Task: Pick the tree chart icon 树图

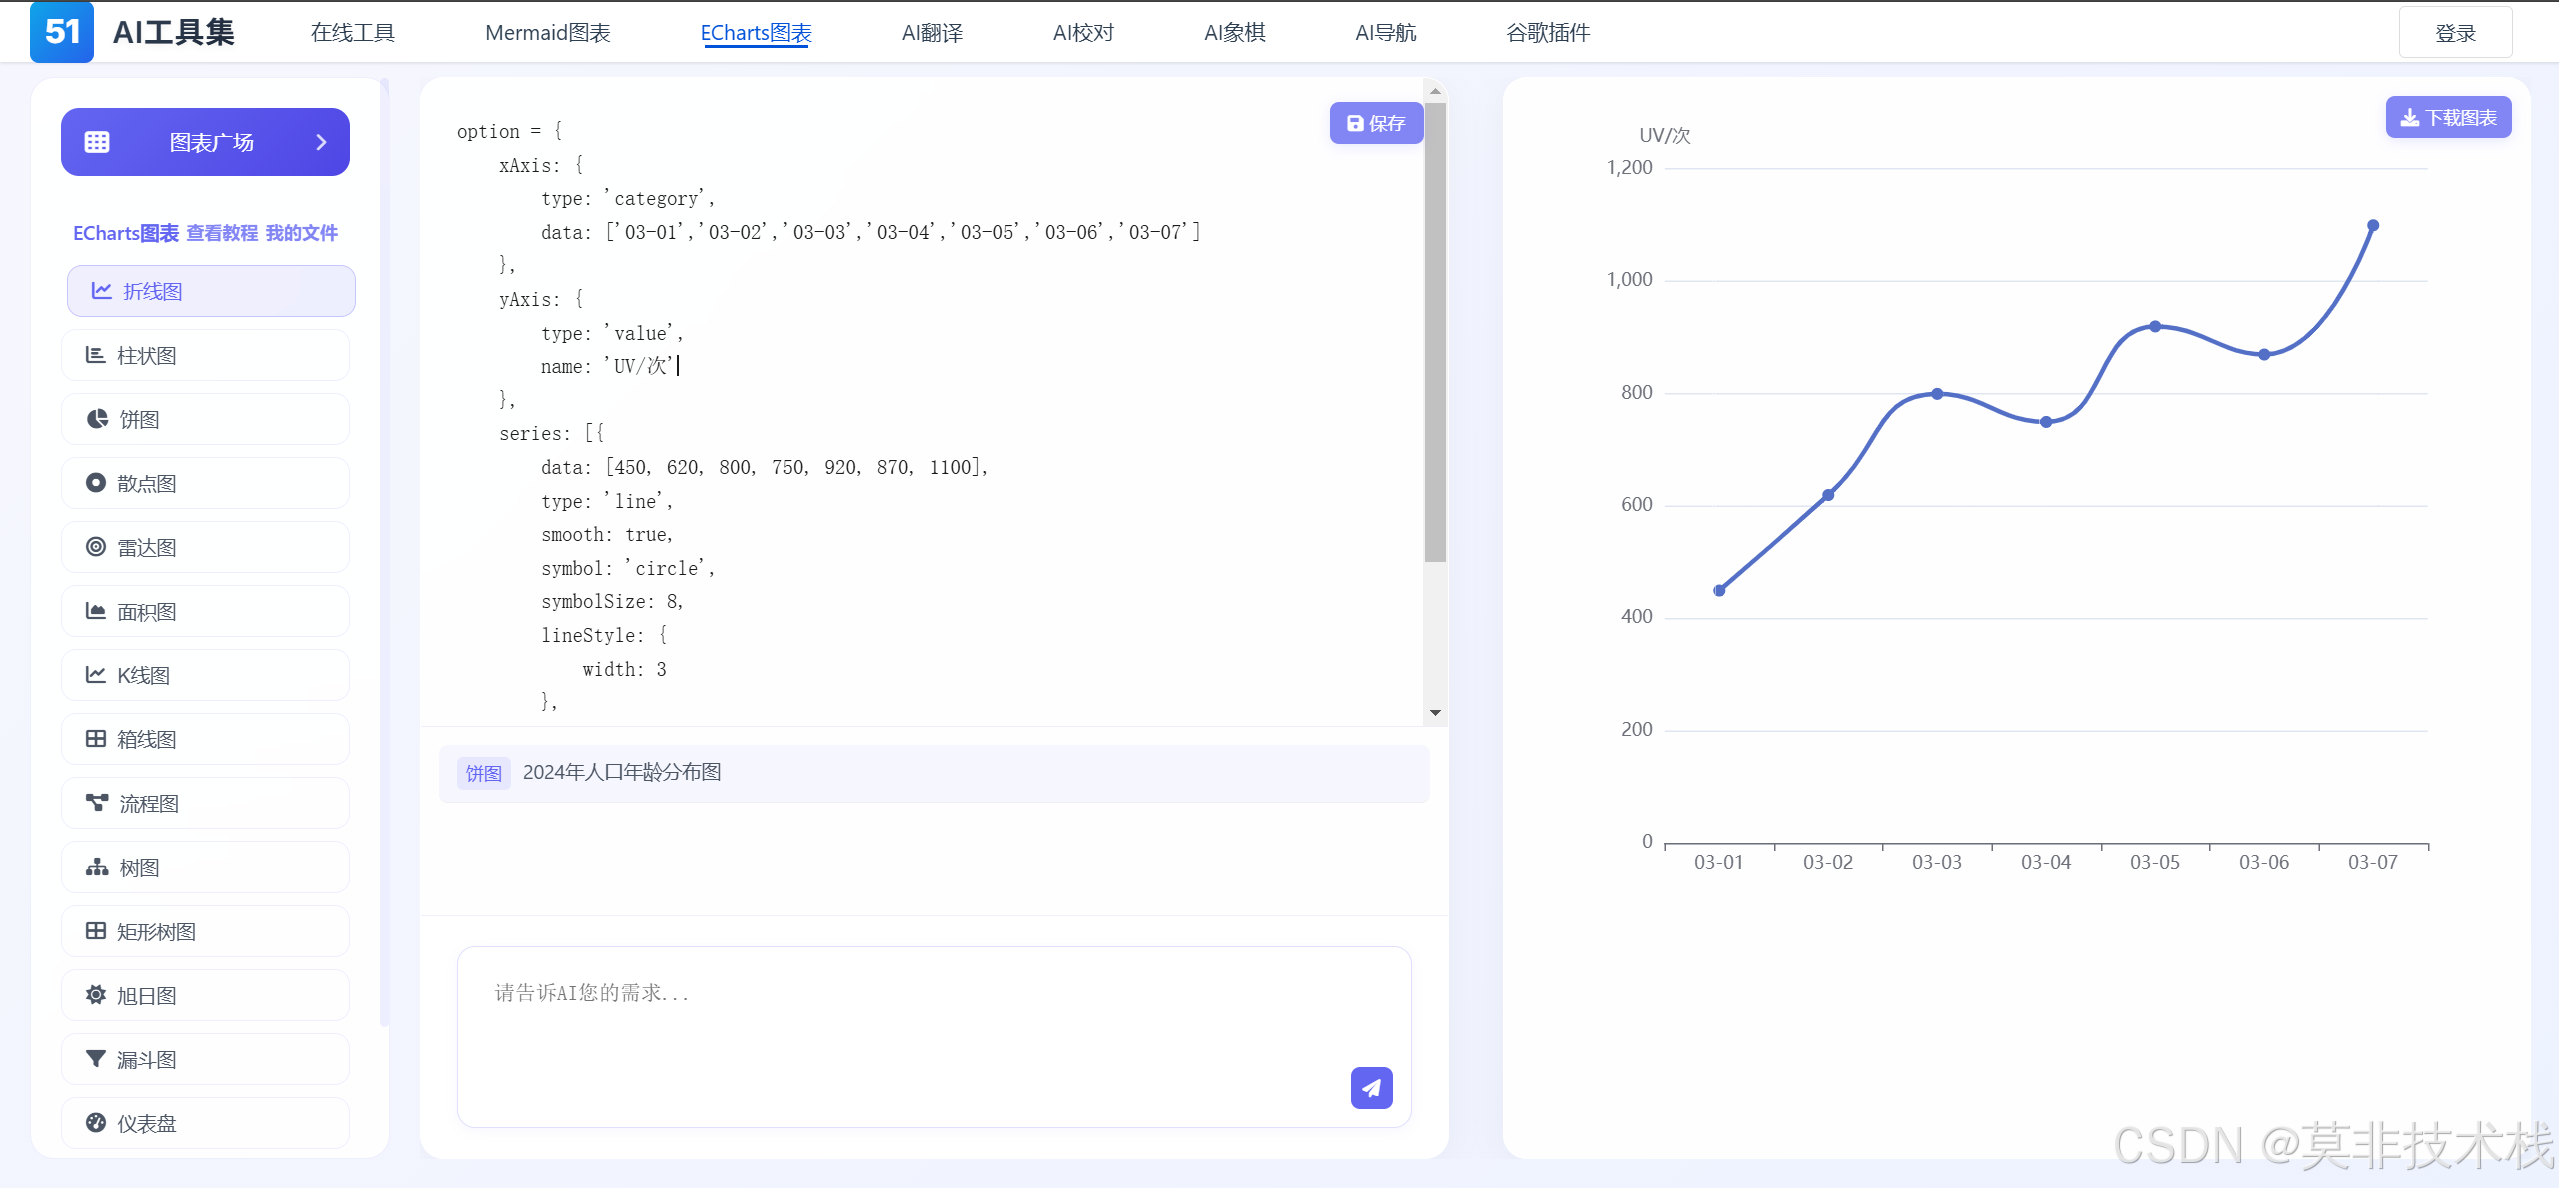Action: point(96,867)
